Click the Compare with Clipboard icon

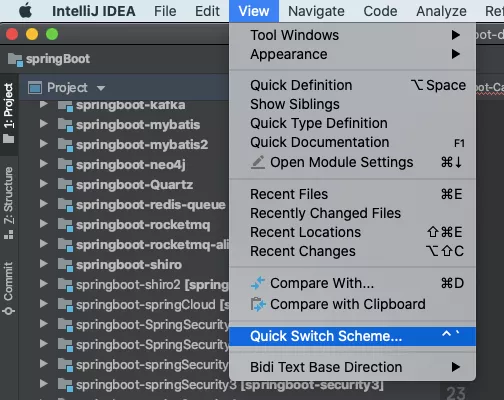pyautogui.click(x=258, y=304)
